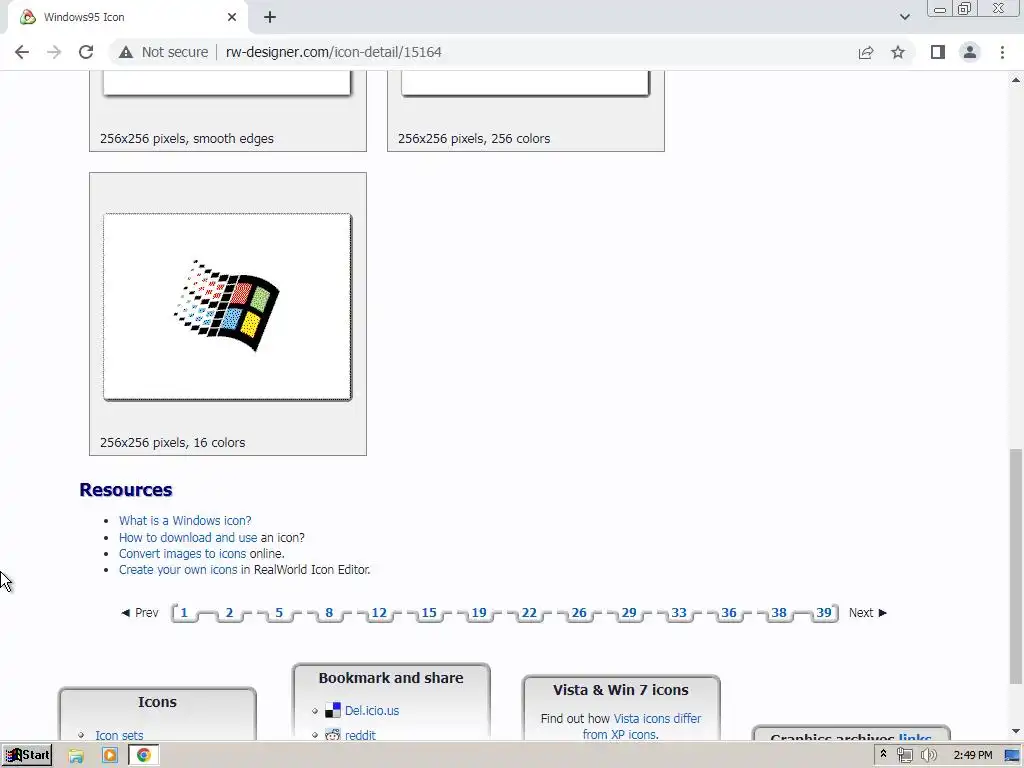Go to page 5

[x=279, y=613]
